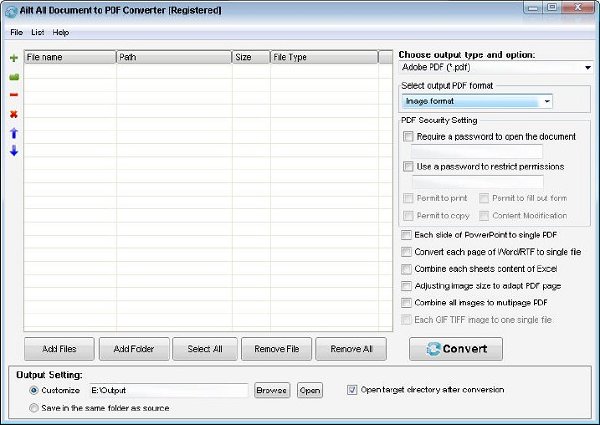Click the Convert button with refresh icon
This screenshot has height=425, width=600.
pyautogui.click(x=456, y=349)
